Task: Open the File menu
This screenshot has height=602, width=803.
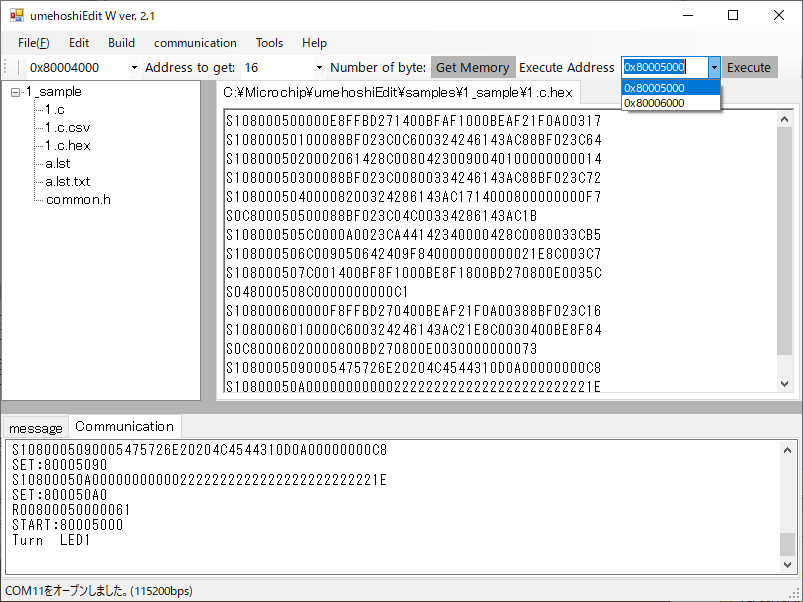Action: (x=33, y=43)
